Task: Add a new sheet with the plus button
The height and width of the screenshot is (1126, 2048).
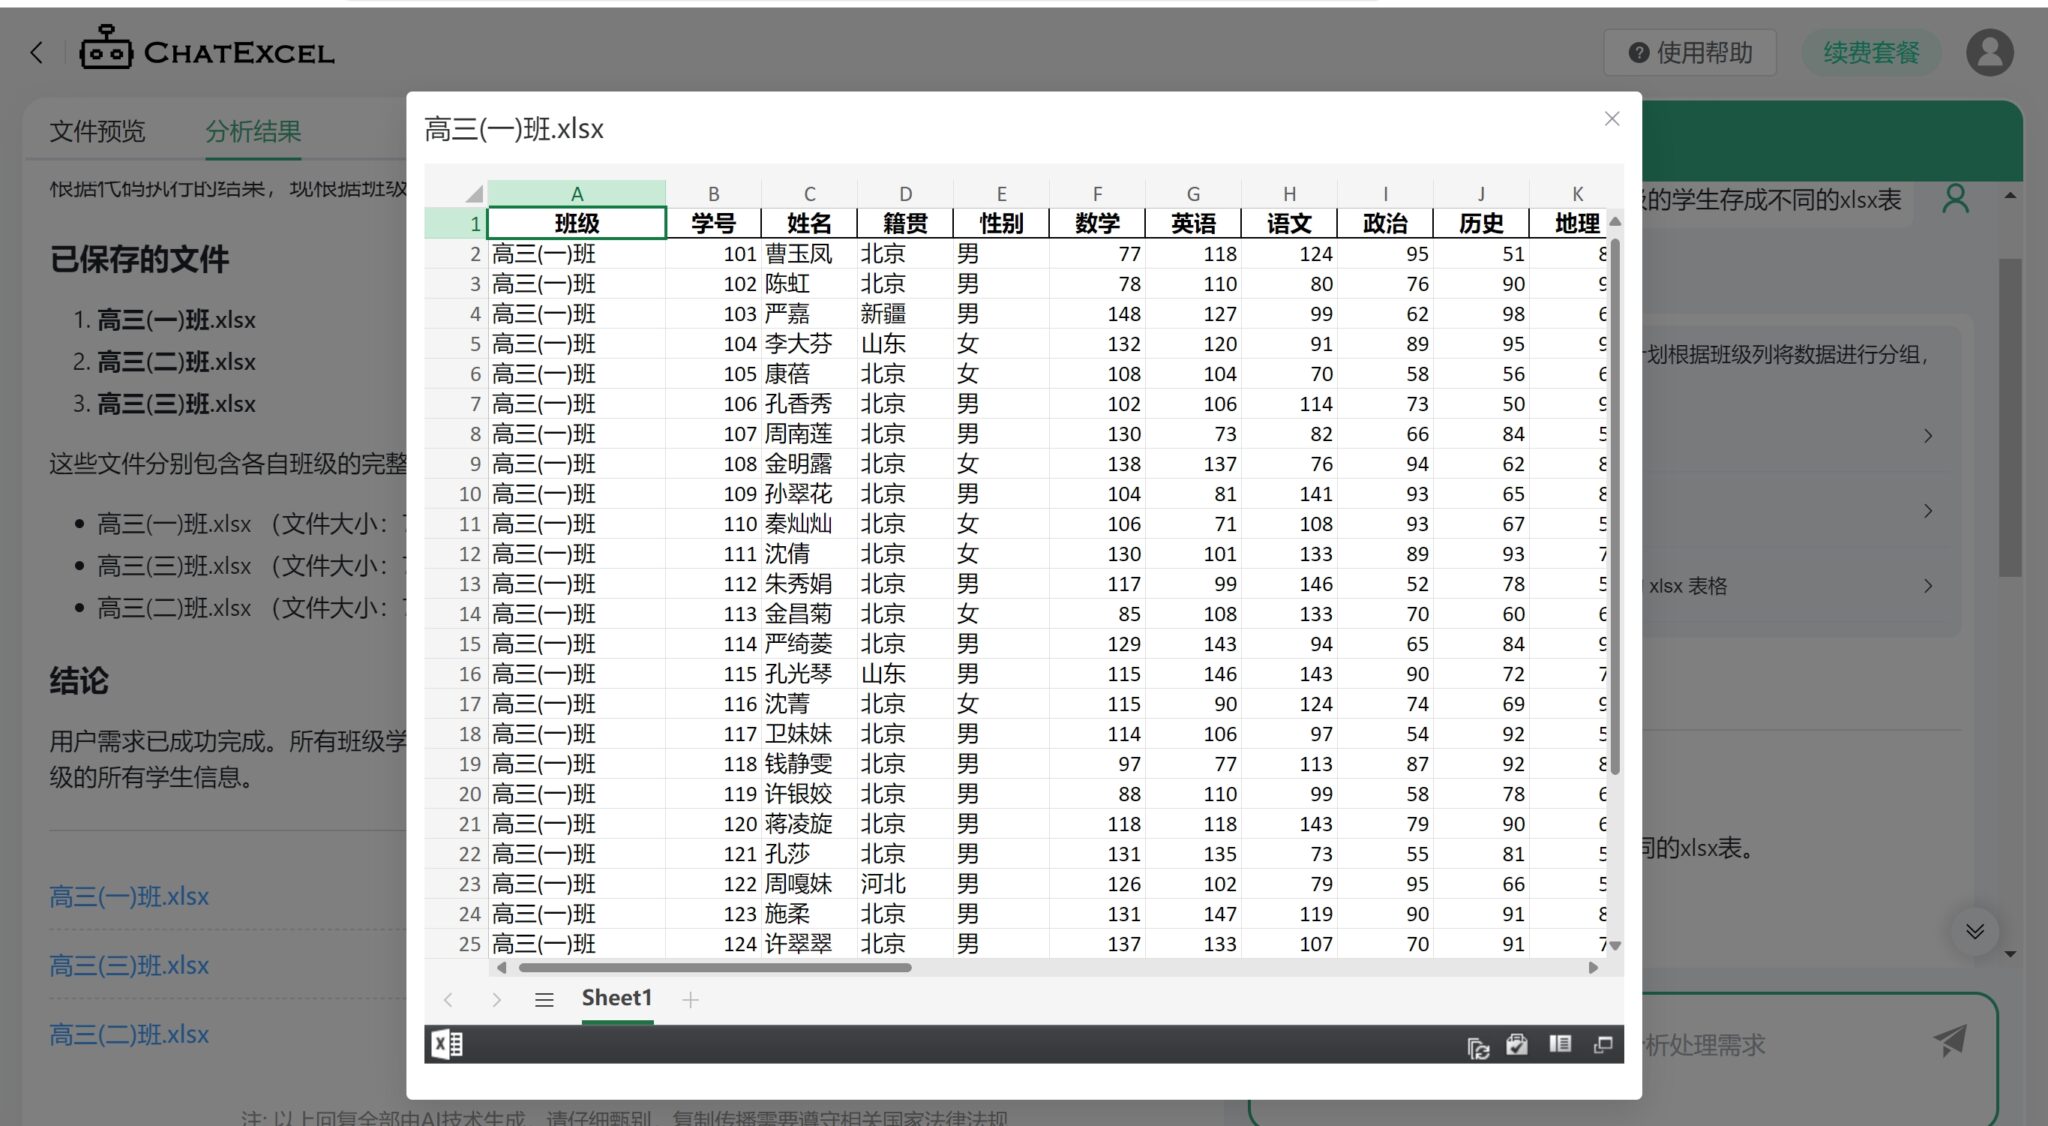Action: tap(690, 998)
